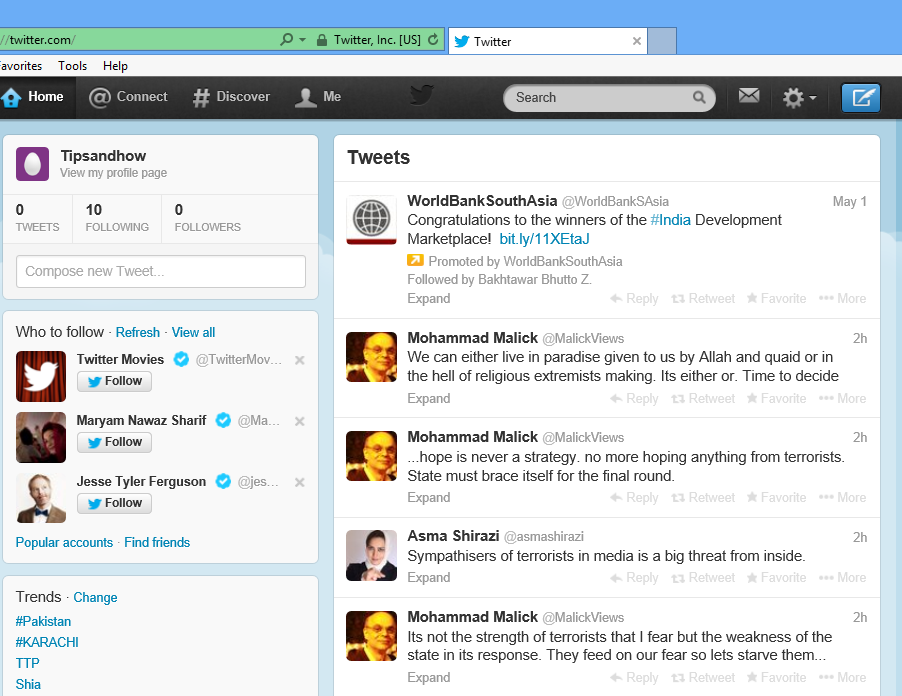Follow Maryam Nawaz Sharif

[114, 442]
